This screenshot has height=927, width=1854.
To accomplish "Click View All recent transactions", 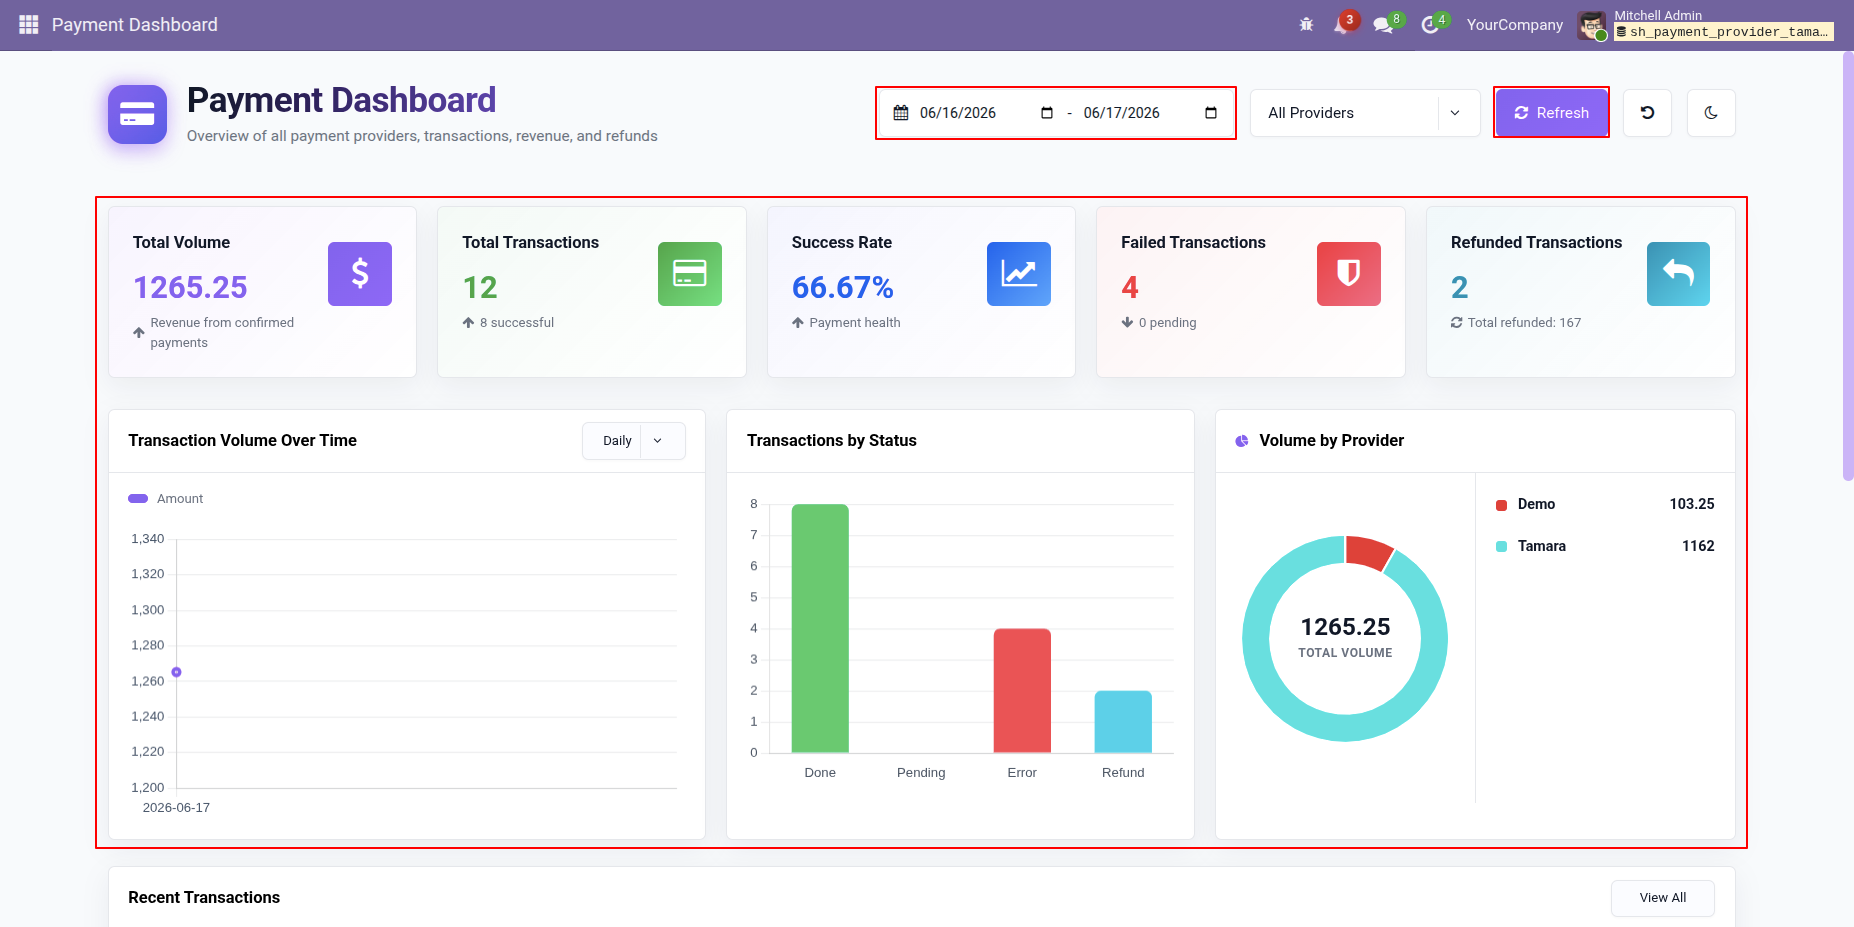I will [1662, 898].
